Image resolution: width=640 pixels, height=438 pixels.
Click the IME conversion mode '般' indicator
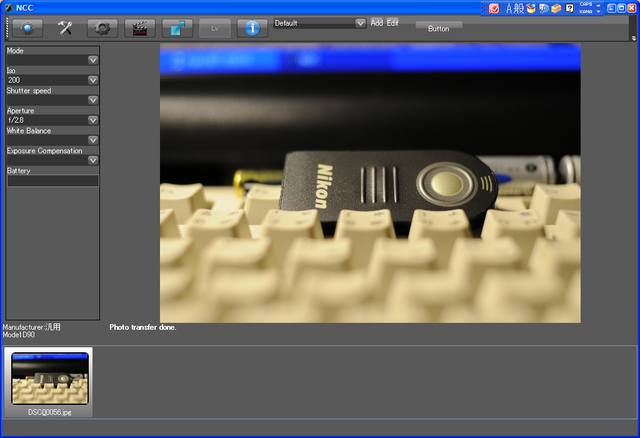point(518,8)
